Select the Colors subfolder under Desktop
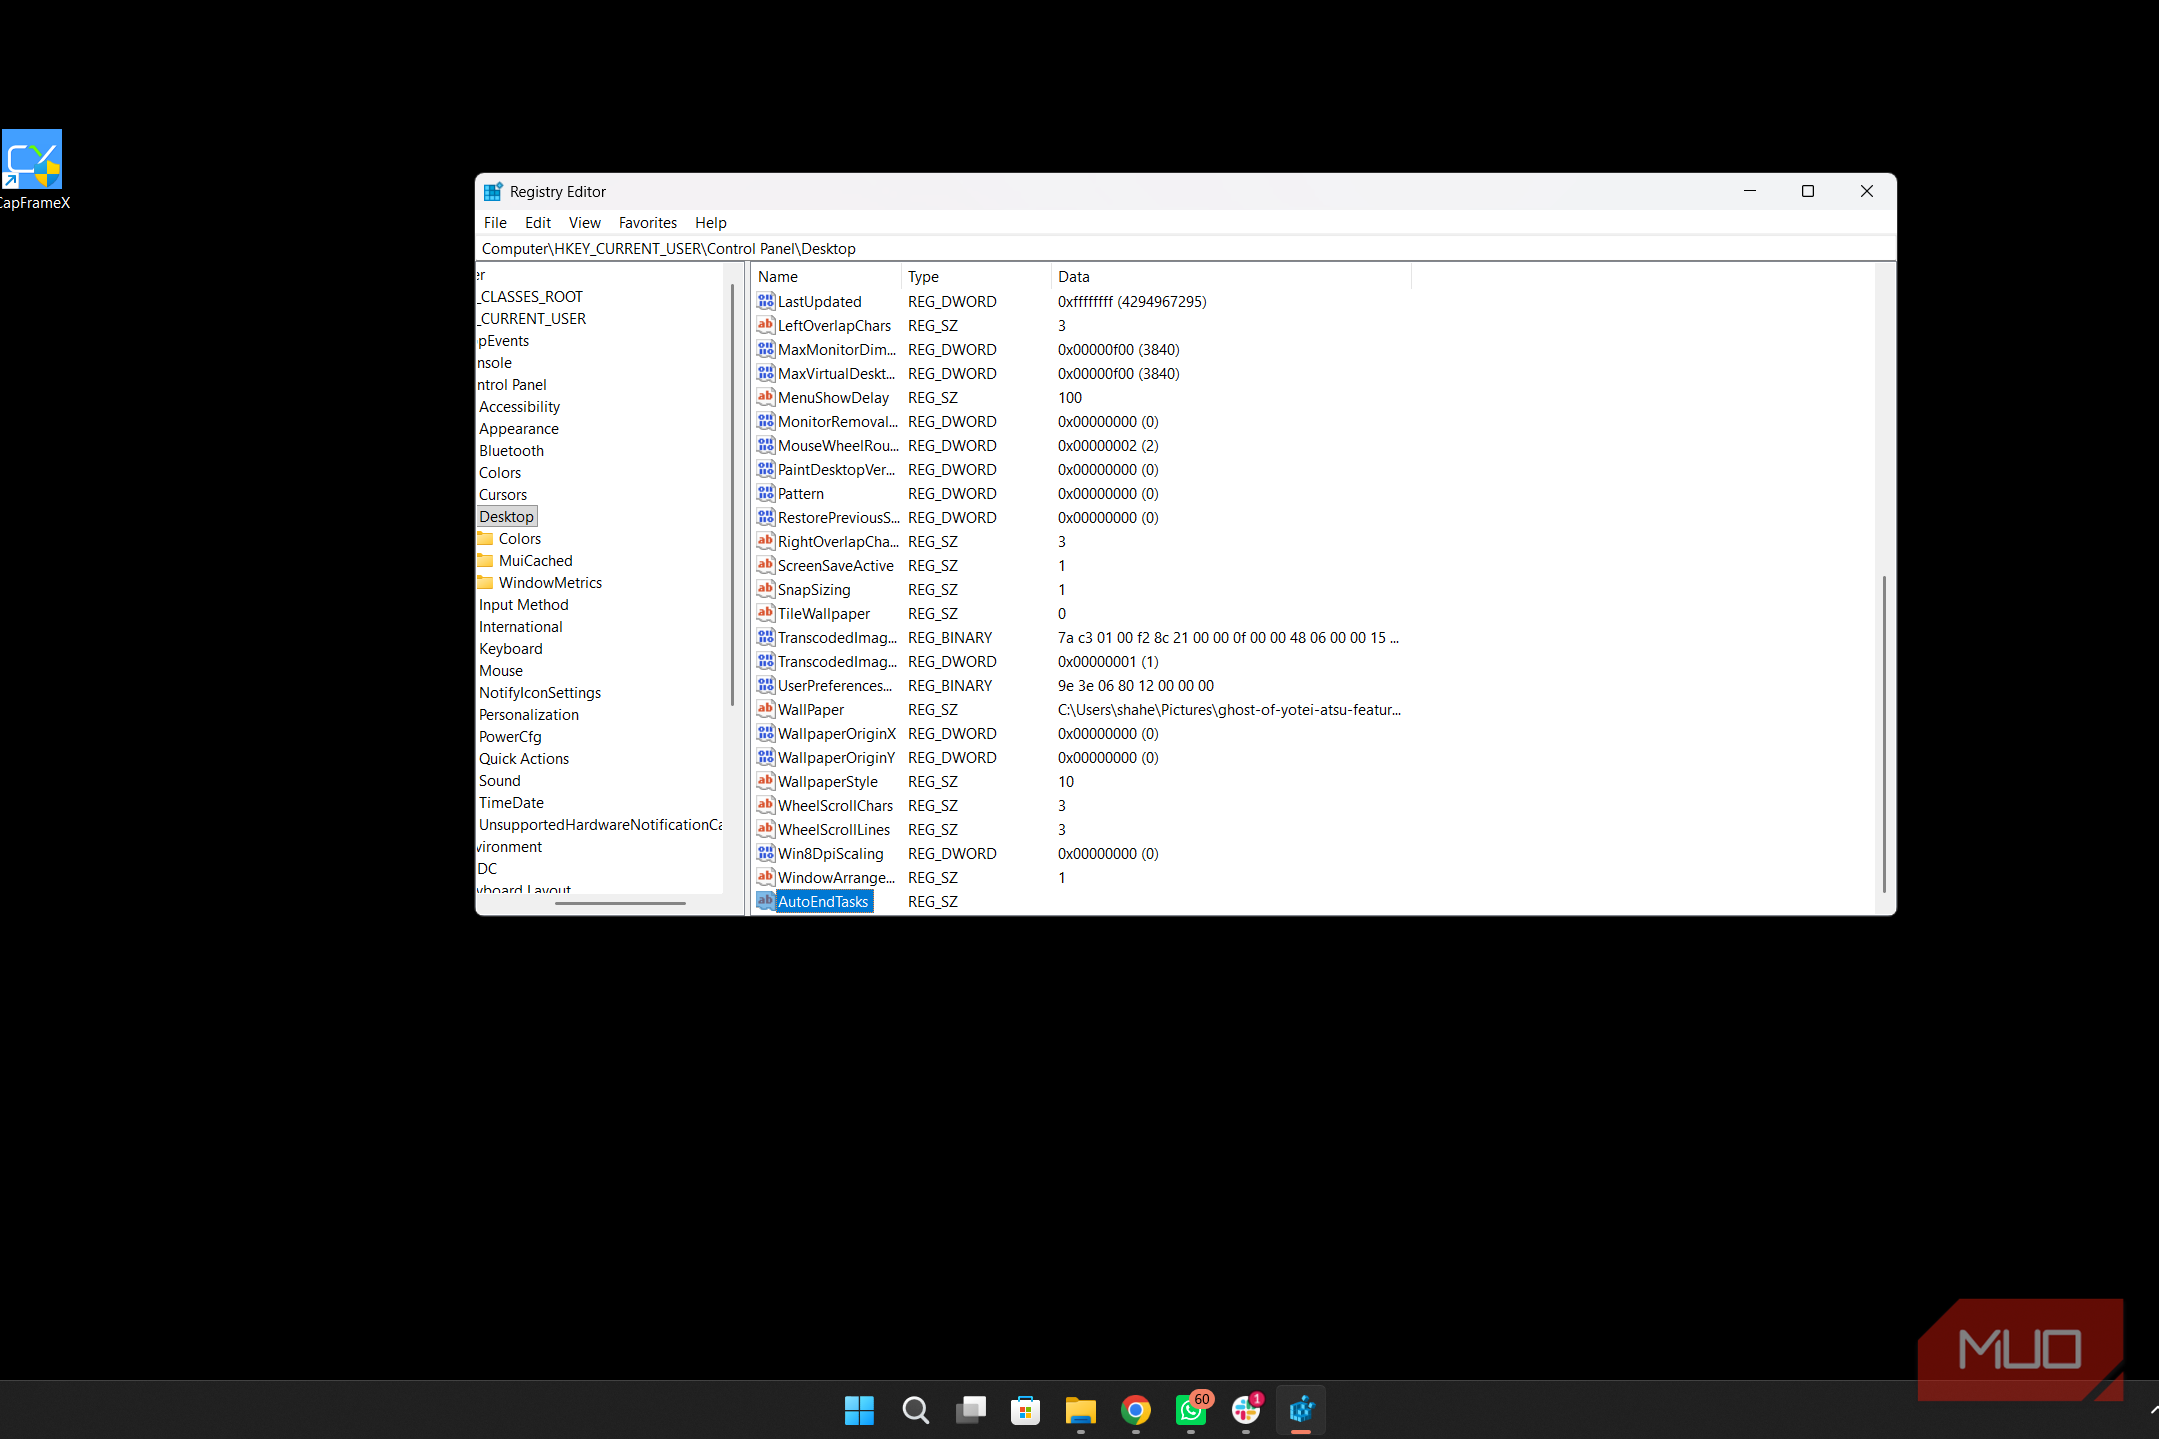Viewport: 2159px width, 1439px height. 519,539
